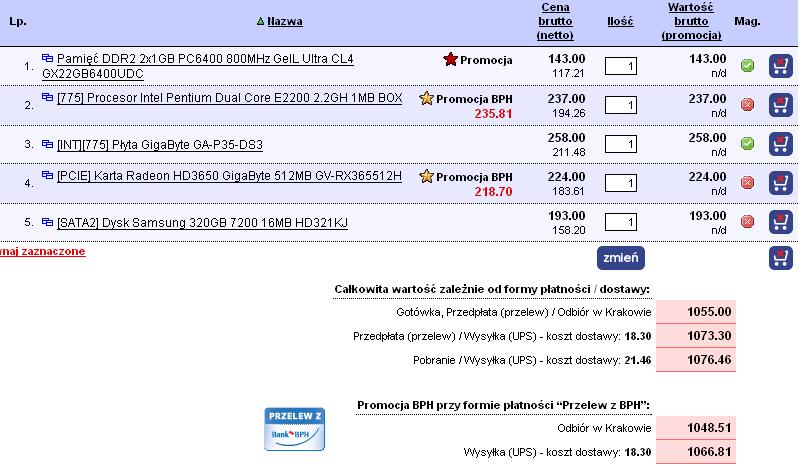The height and width of the screenshot is (466, 802).
Task: Focus quantity field for Karta Radeon row
Action: coord(620,183)
